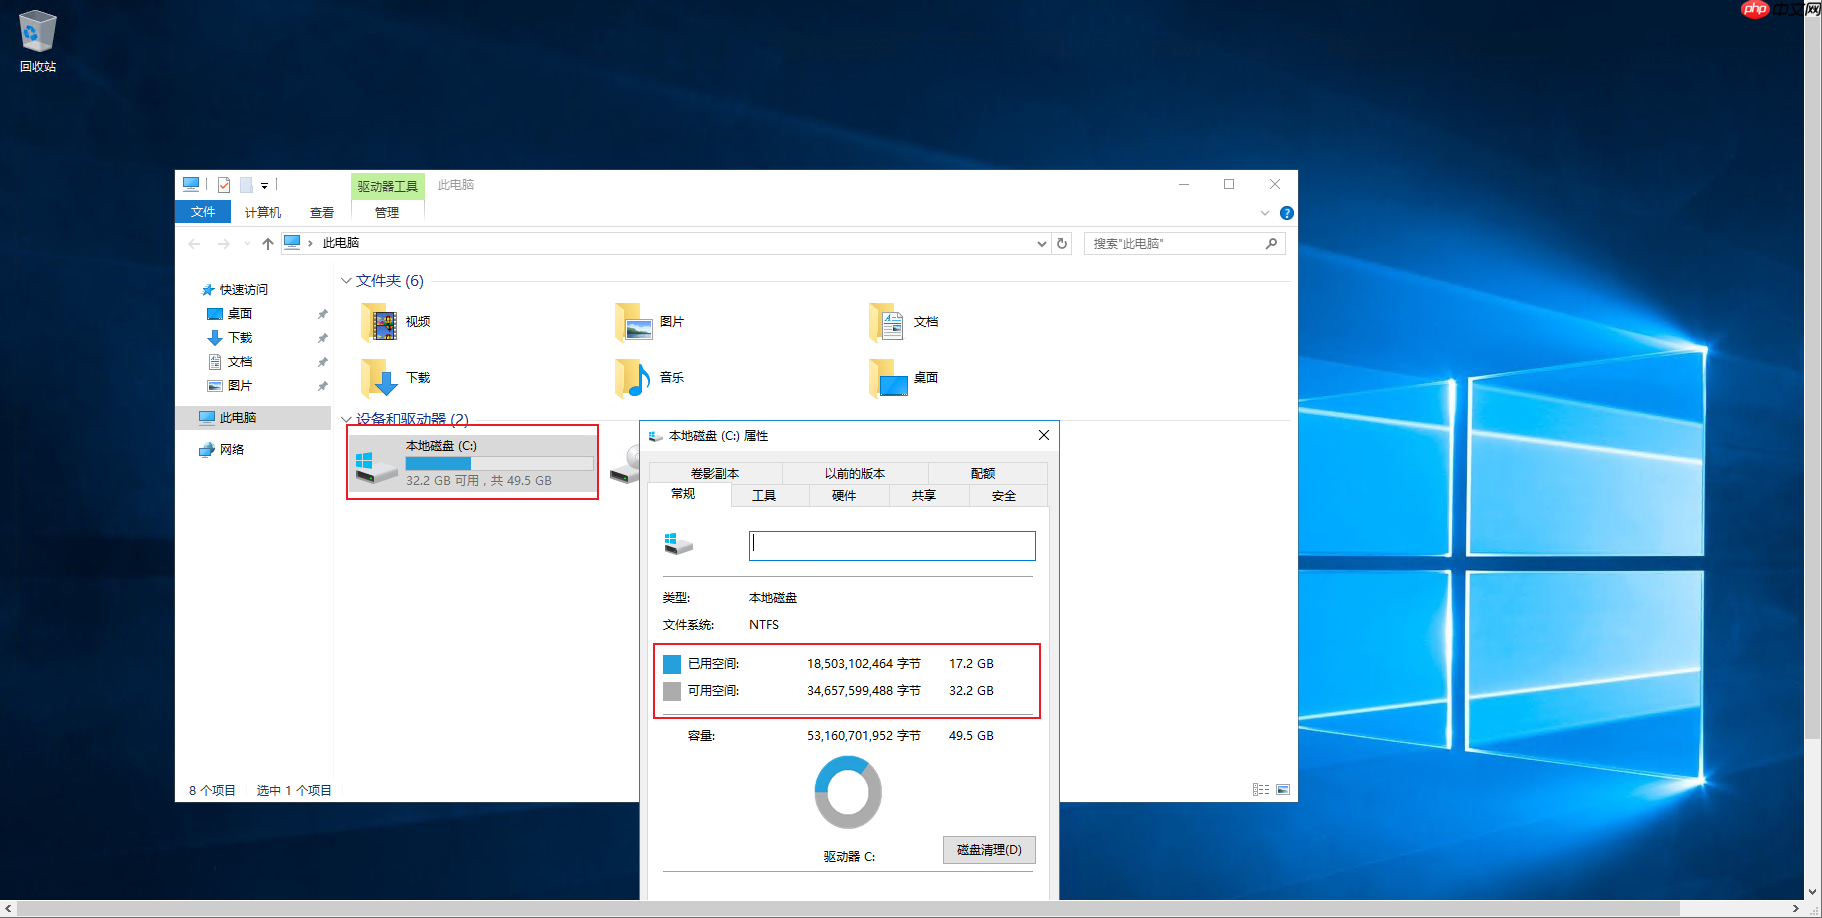Switch to thumbnail view via status bar icon
Viewport: 1822px width, 918px height.
pyautogui.click(x=1282, y=789)
